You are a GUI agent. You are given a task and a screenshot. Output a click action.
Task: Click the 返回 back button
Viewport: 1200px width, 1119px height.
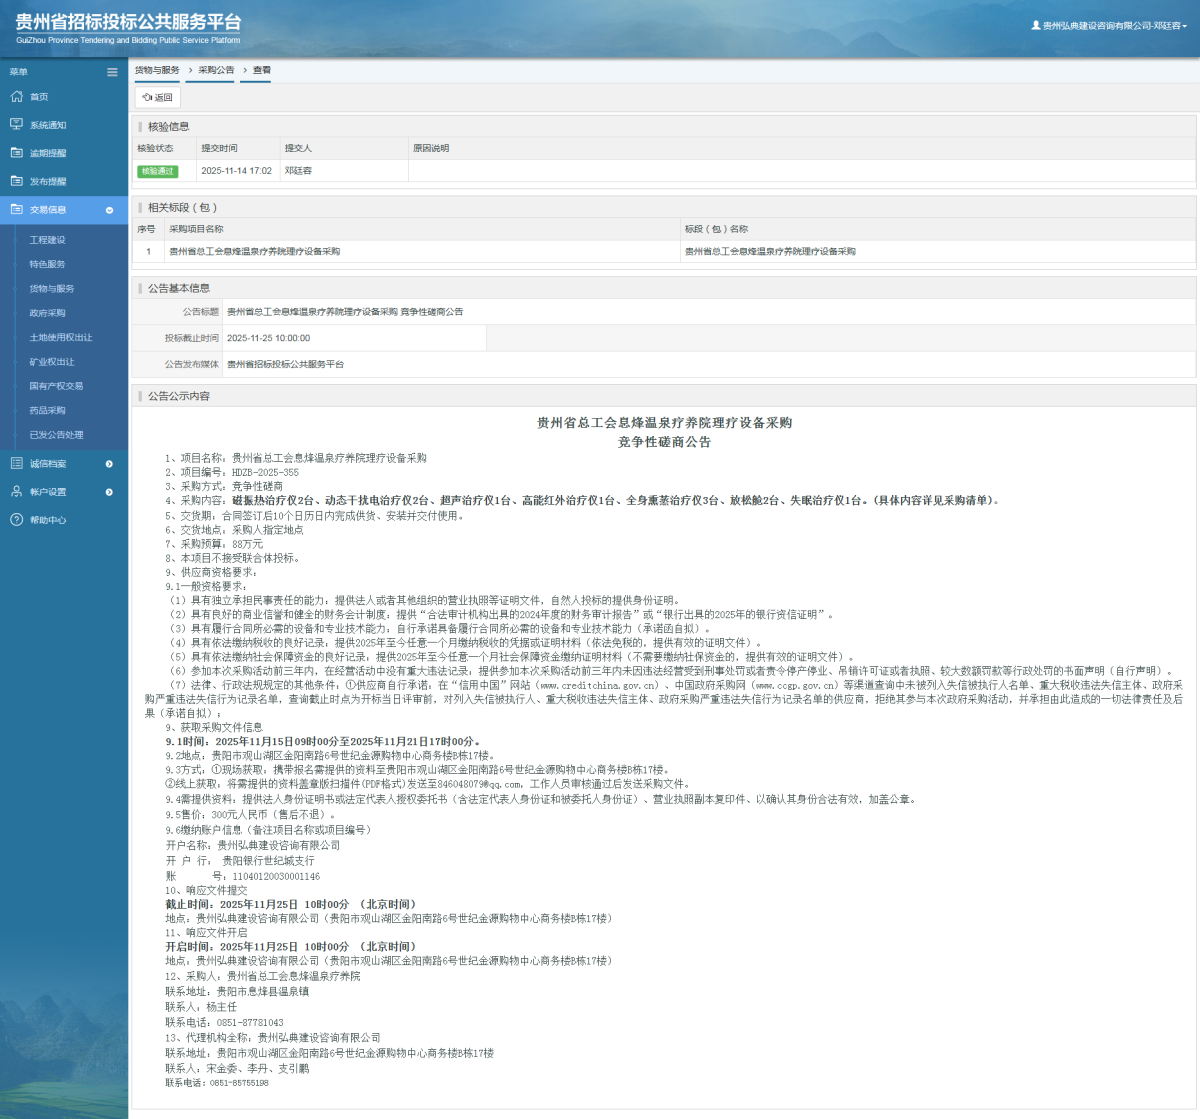158,98
